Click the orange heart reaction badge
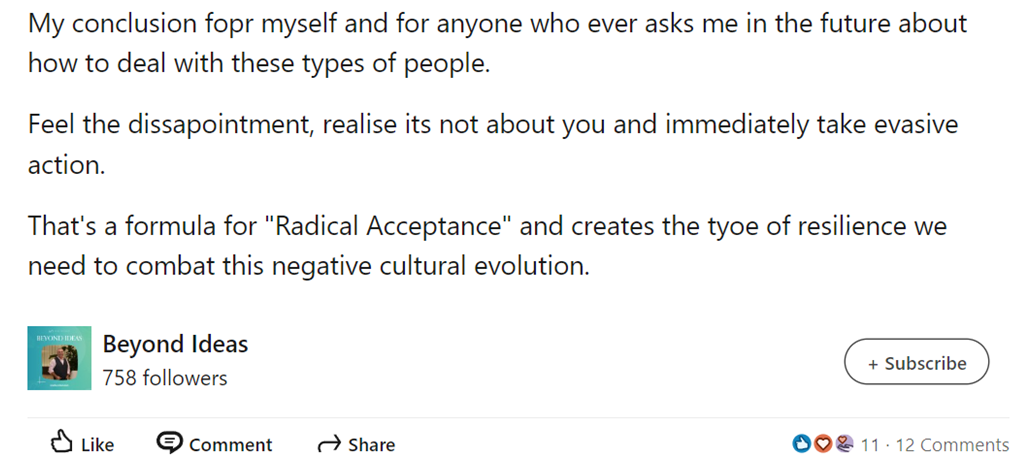 tap(822, 444)
